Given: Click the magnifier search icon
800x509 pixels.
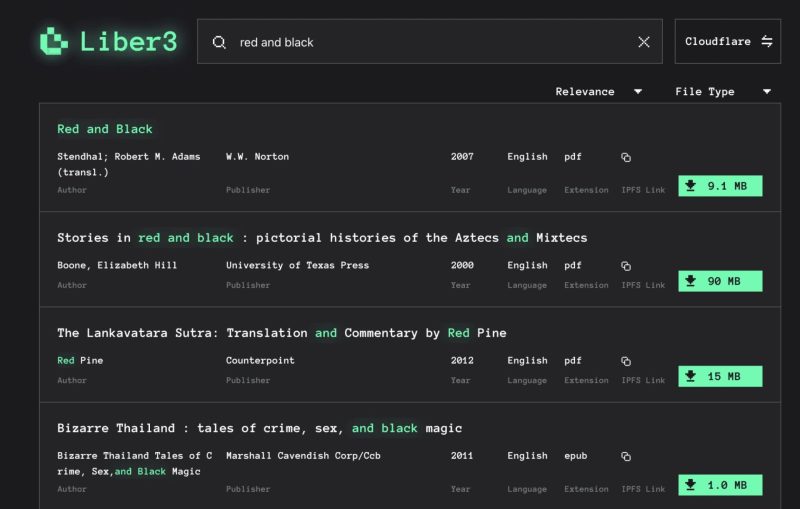Looking at the screenshot, I should click(219, 42).
